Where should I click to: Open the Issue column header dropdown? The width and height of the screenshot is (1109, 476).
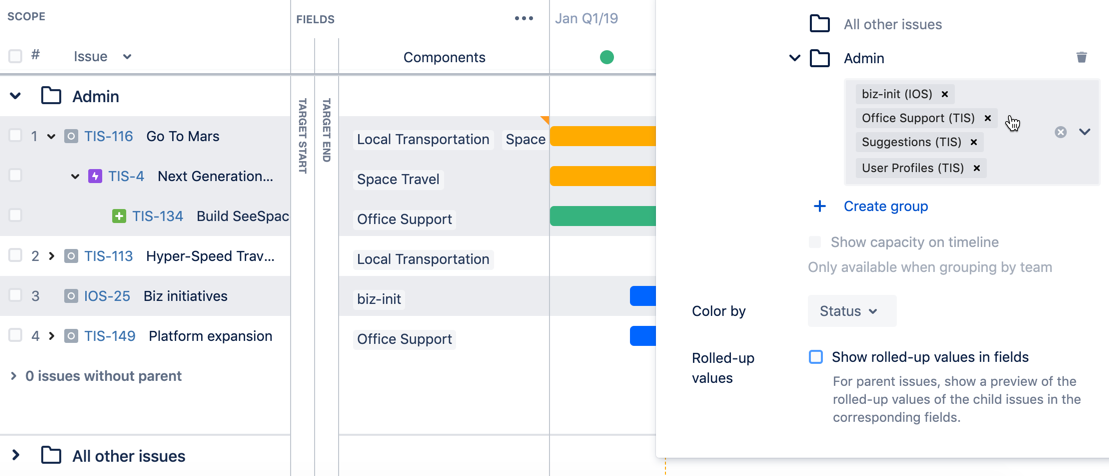coord(127,57)
